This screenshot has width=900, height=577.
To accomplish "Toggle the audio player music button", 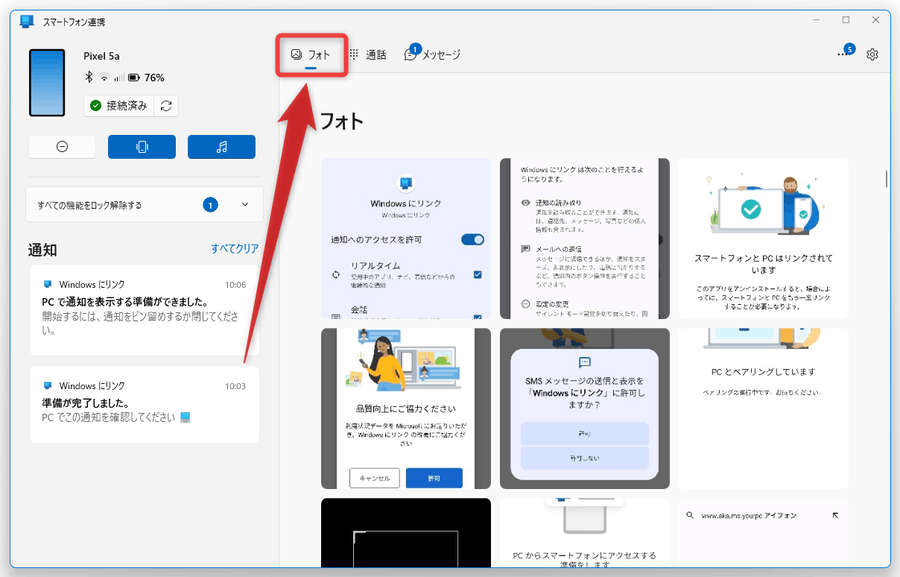I will [222, 146].
